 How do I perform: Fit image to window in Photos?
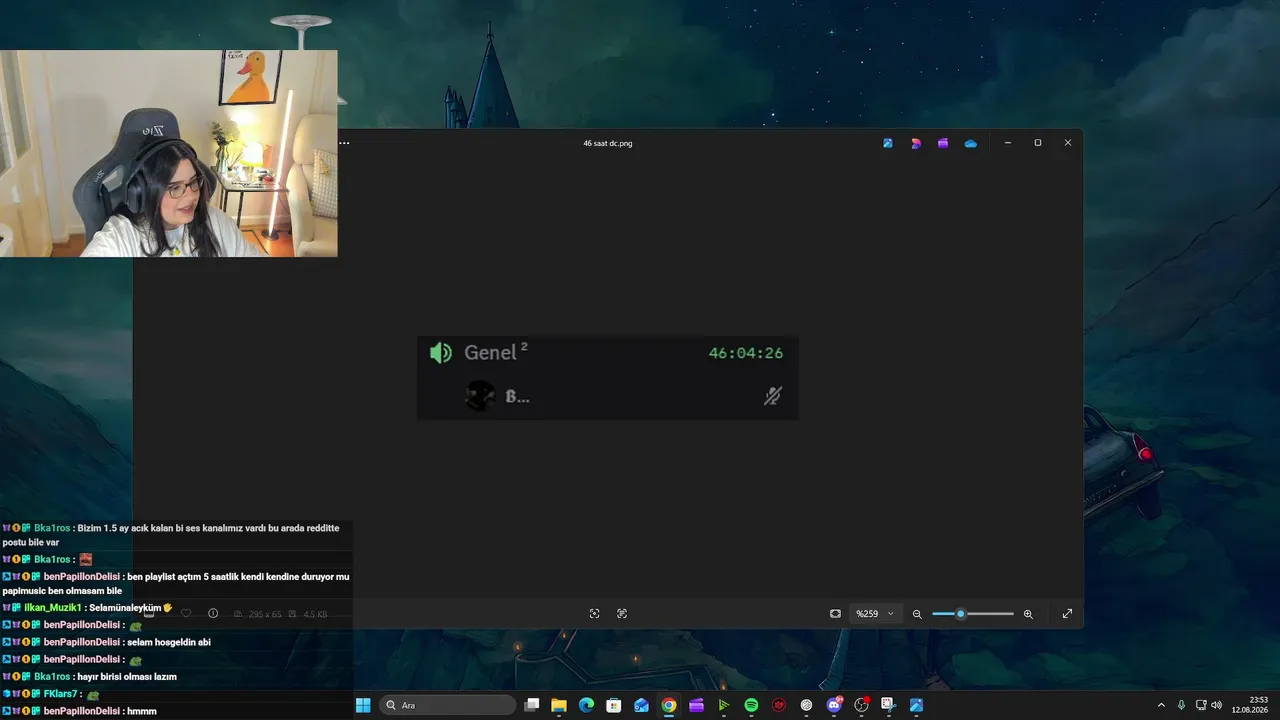(835, 613)
